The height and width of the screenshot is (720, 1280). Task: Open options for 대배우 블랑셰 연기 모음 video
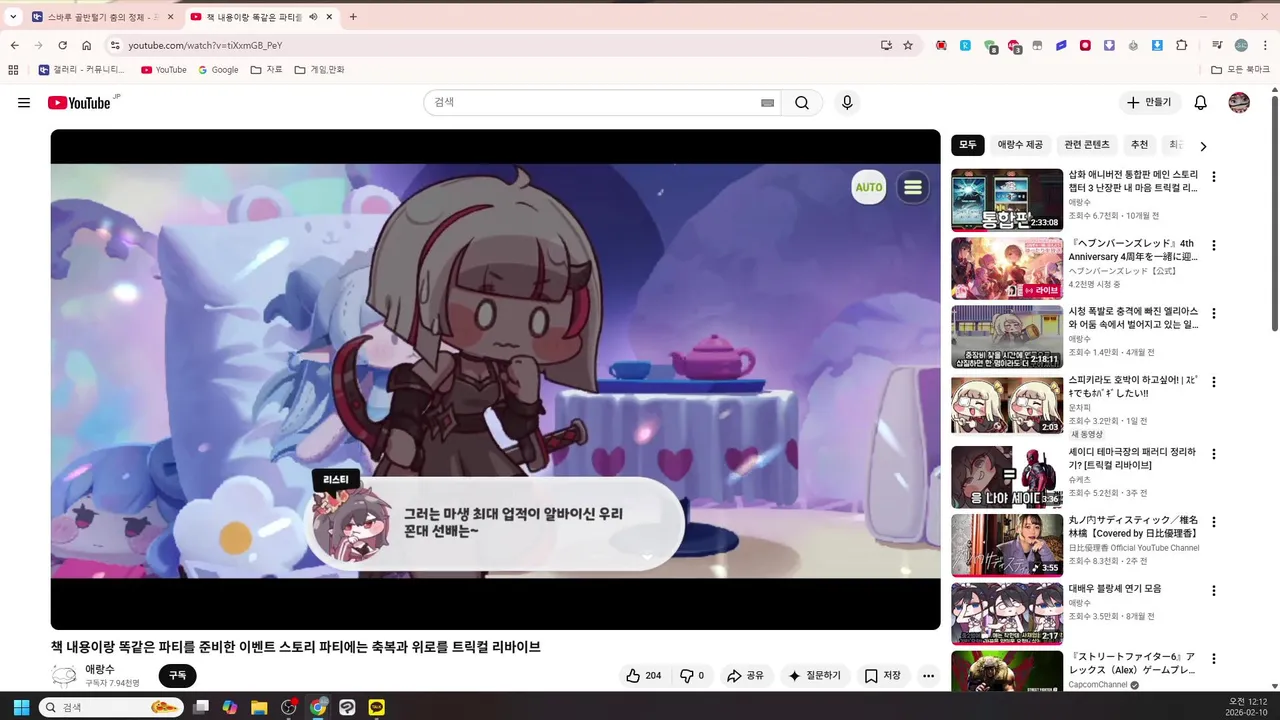point(1214,591)
